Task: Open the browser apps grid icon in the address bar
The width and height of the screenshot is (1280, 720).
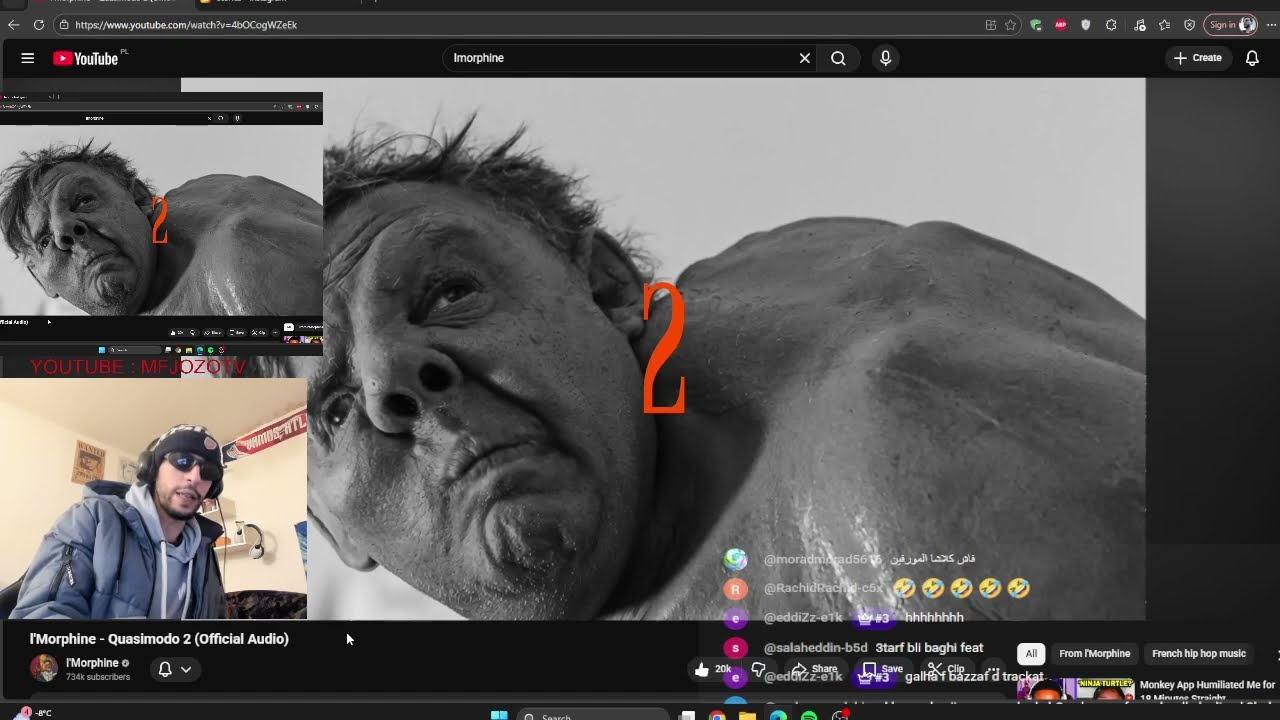Action: pyautogui.click(x=991, y=25)
